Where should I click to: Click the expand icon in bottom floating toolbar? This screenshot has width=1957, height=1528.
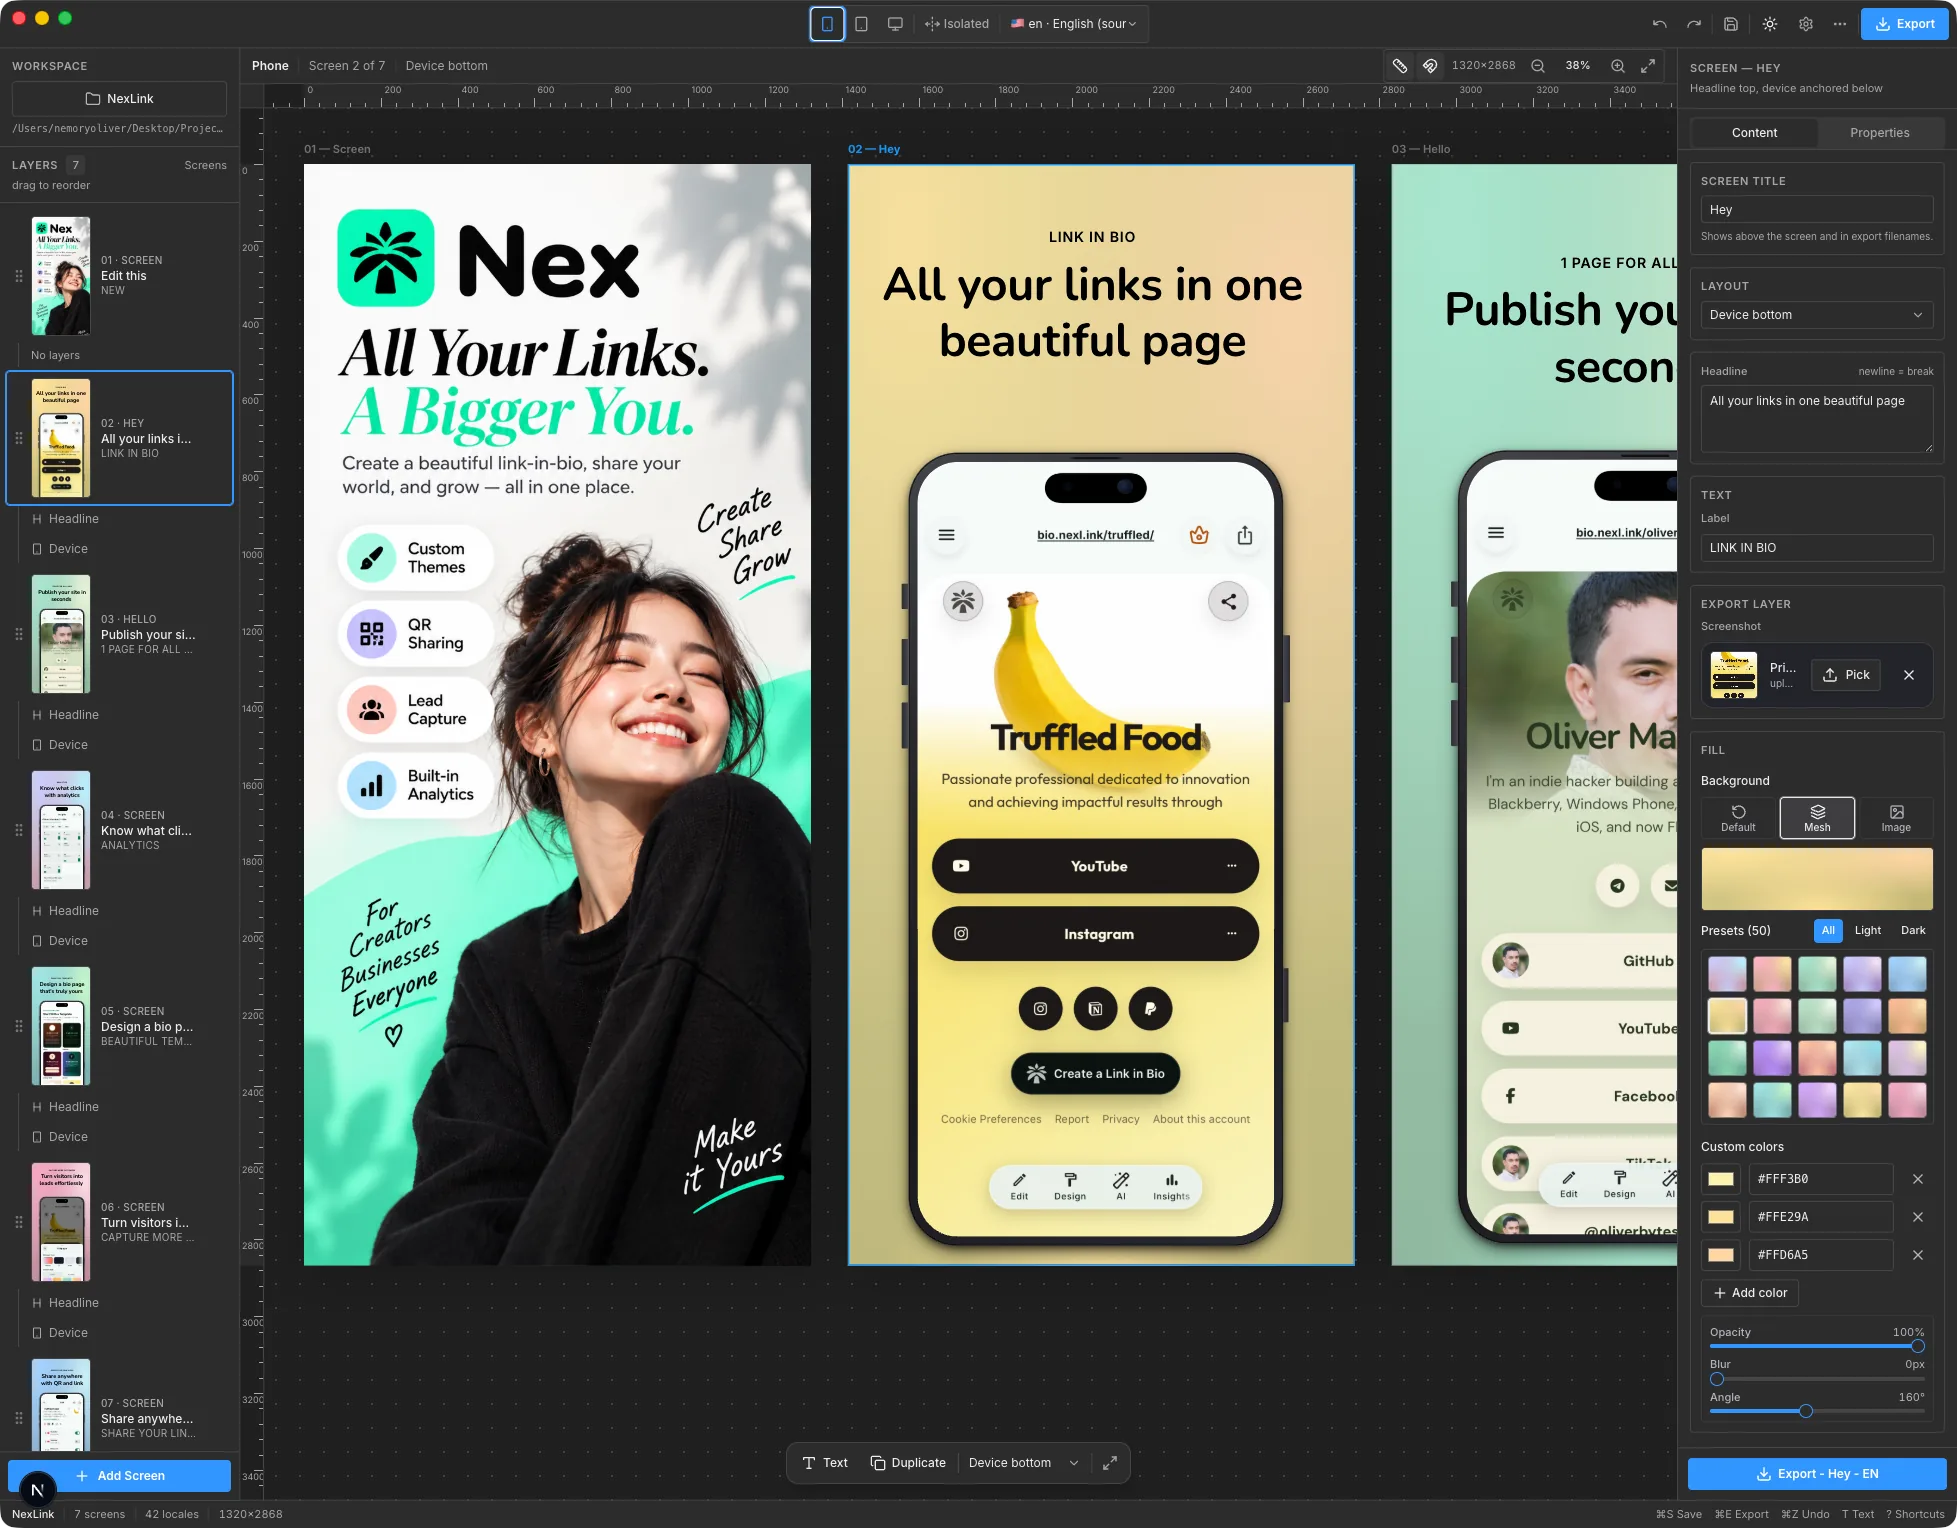[x=1110, y=1463]
